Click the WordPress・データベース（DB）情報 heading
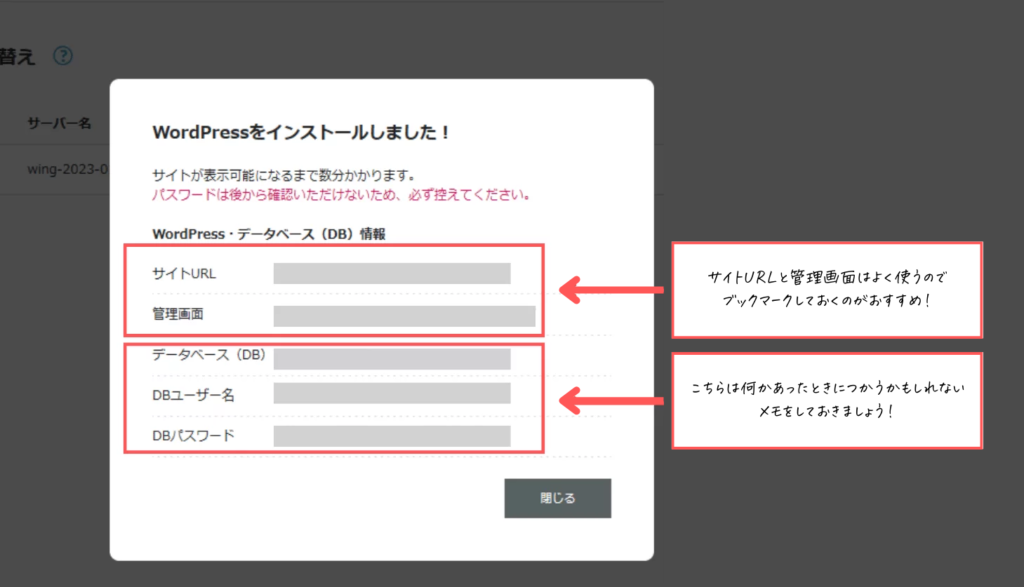This screenshot has height=587, width=1024. 269,234
